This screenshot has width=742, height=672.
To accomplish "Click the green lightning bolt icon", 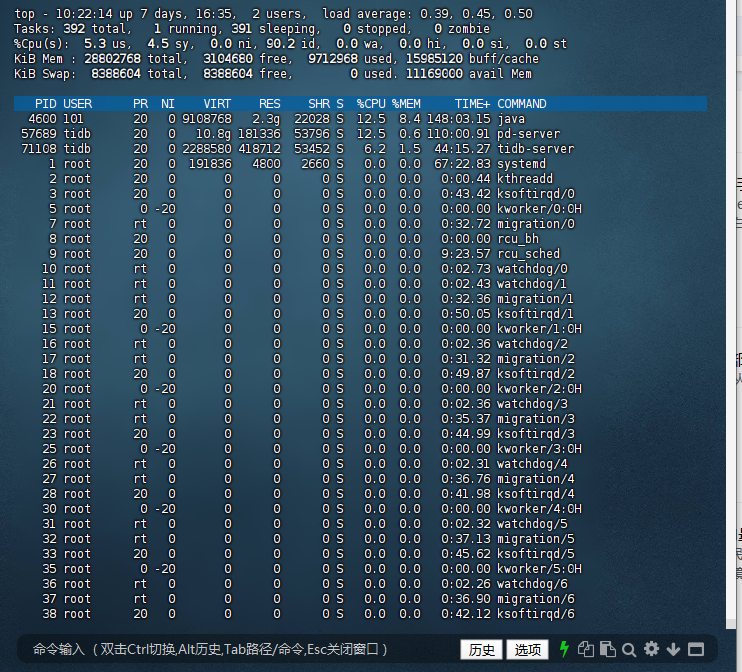I will pyautogui.click(x=564, y=649).
